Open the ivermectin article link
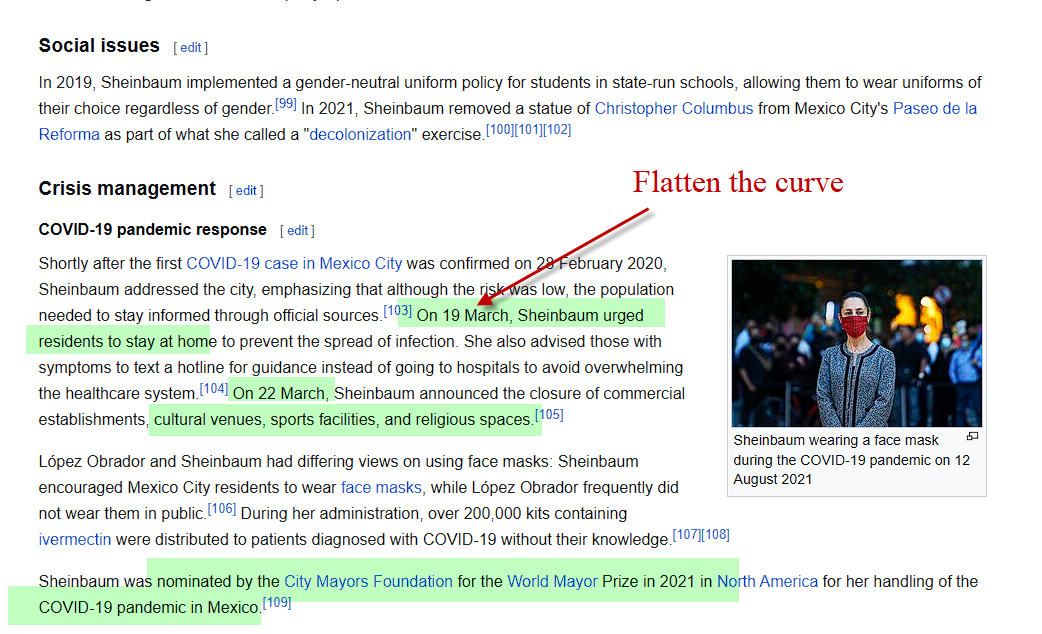This screenshot has width=1042, height=634. [74, 539]
